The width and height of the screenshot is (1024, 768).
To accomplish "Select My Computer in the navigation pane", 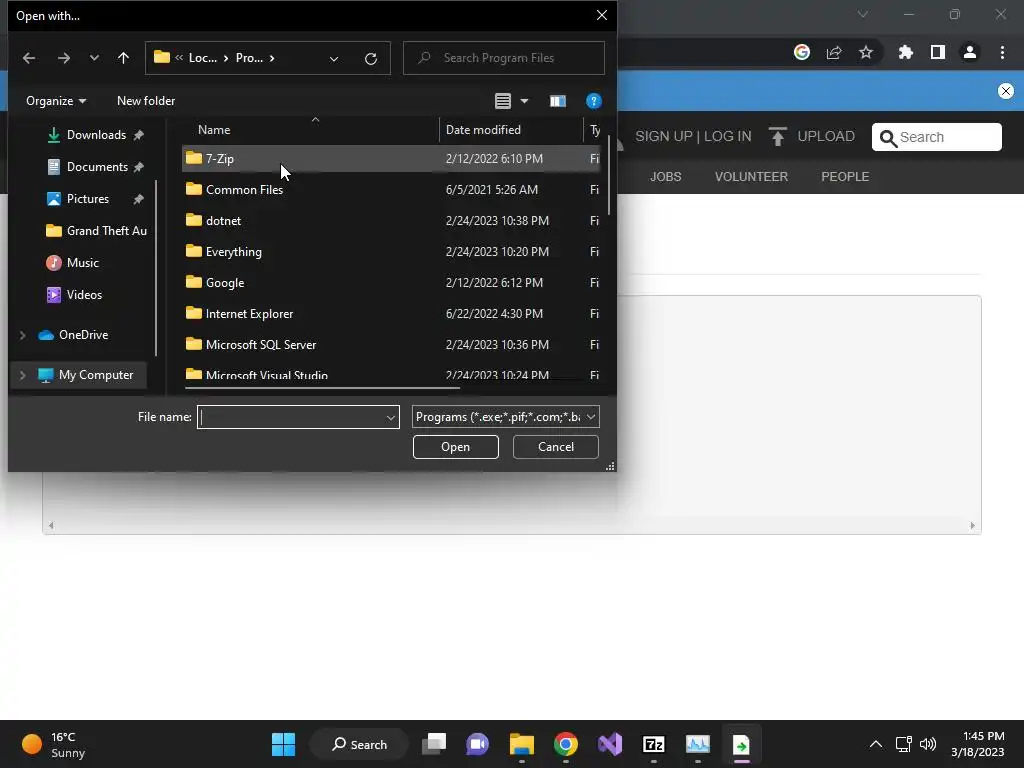I will coord(95,375).
